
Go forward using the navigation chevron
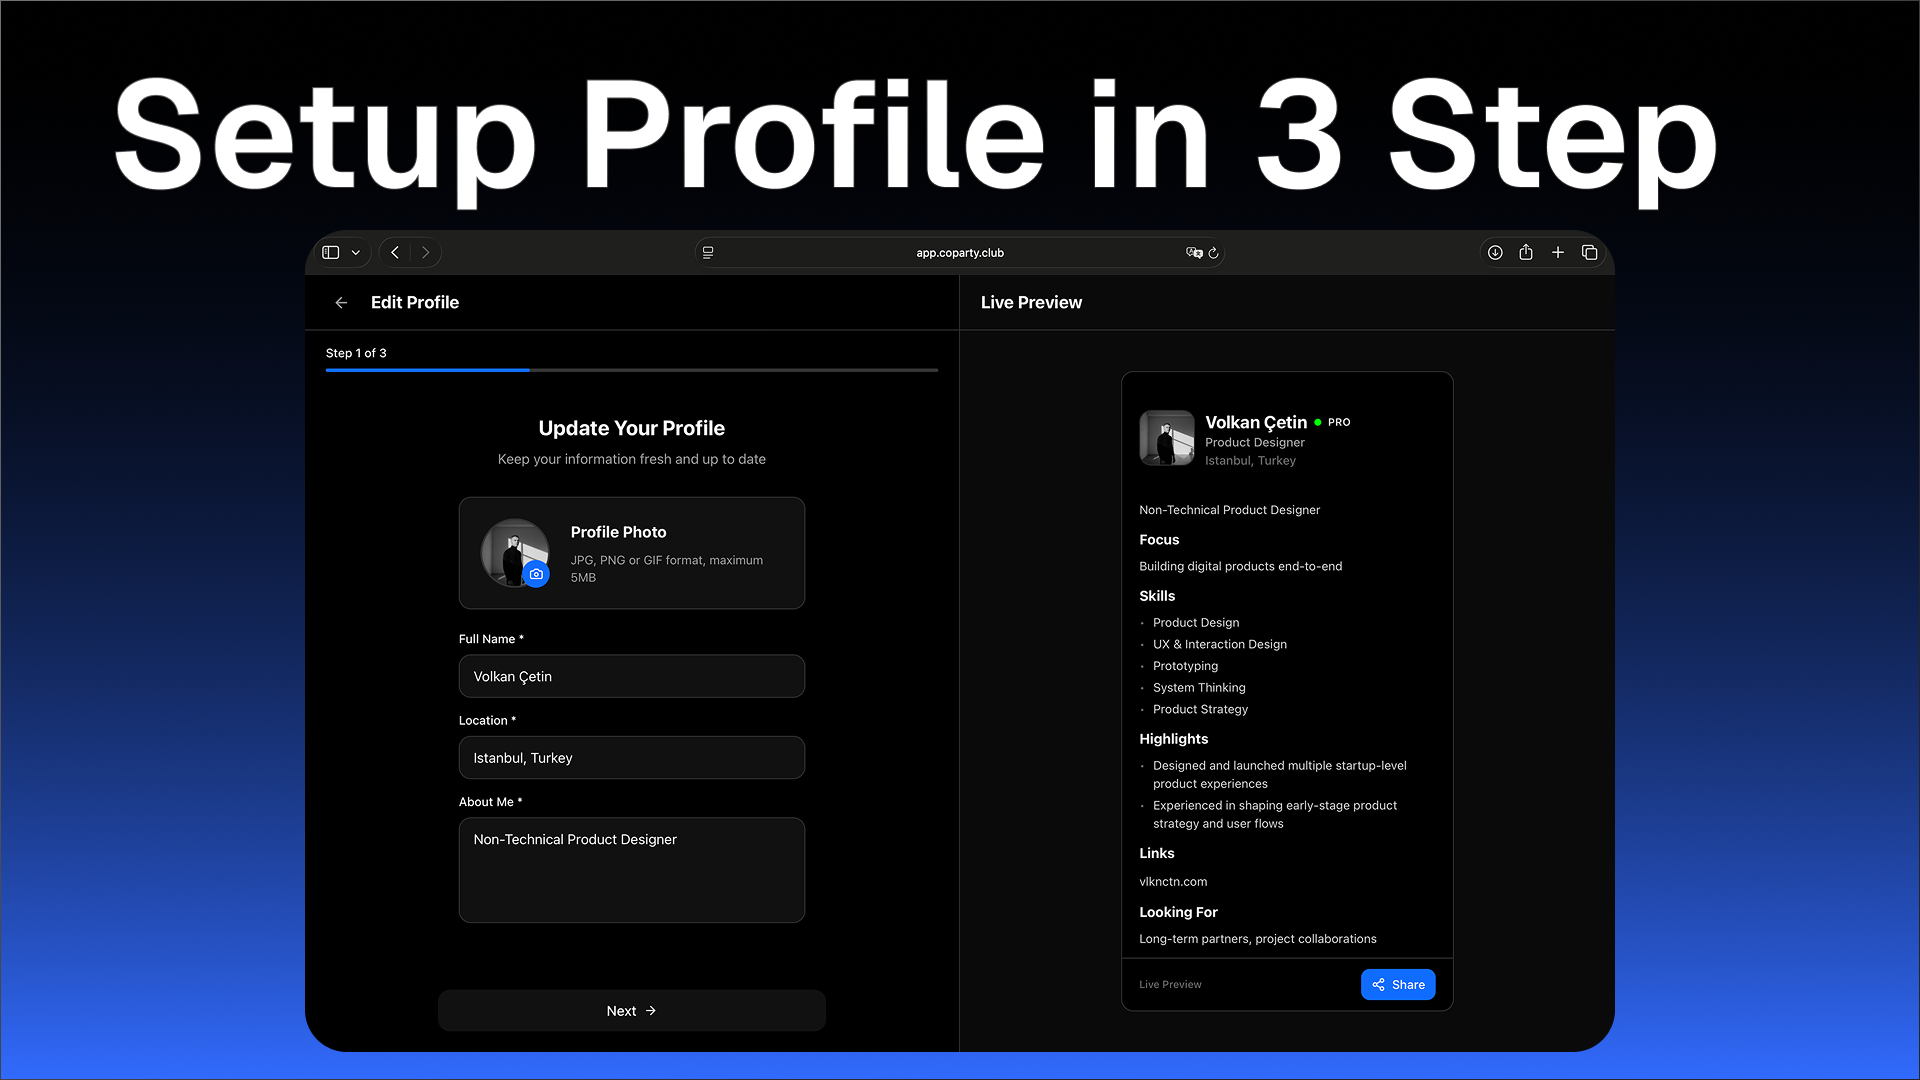point(426,252)
